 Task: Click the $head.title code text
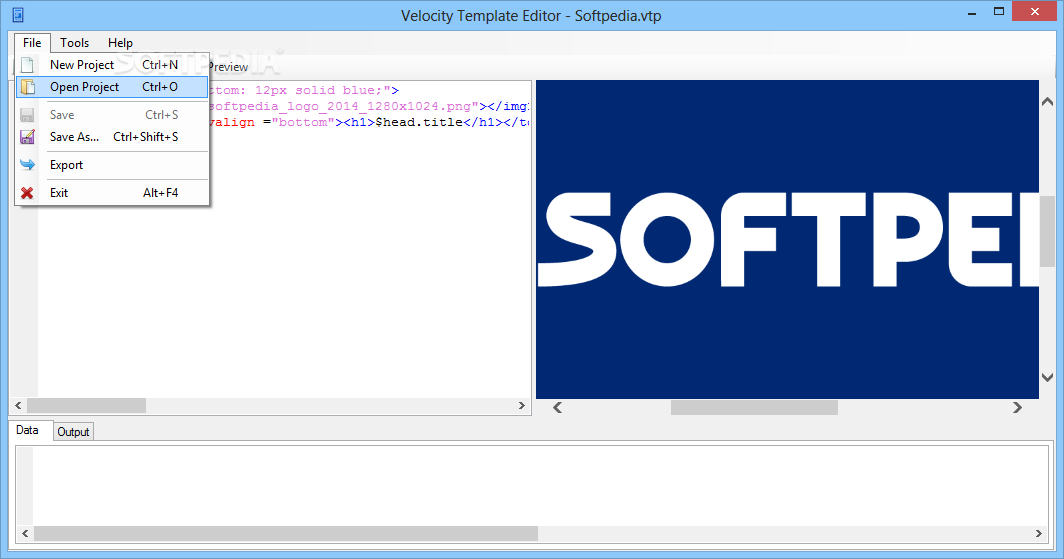click(419, 123)
